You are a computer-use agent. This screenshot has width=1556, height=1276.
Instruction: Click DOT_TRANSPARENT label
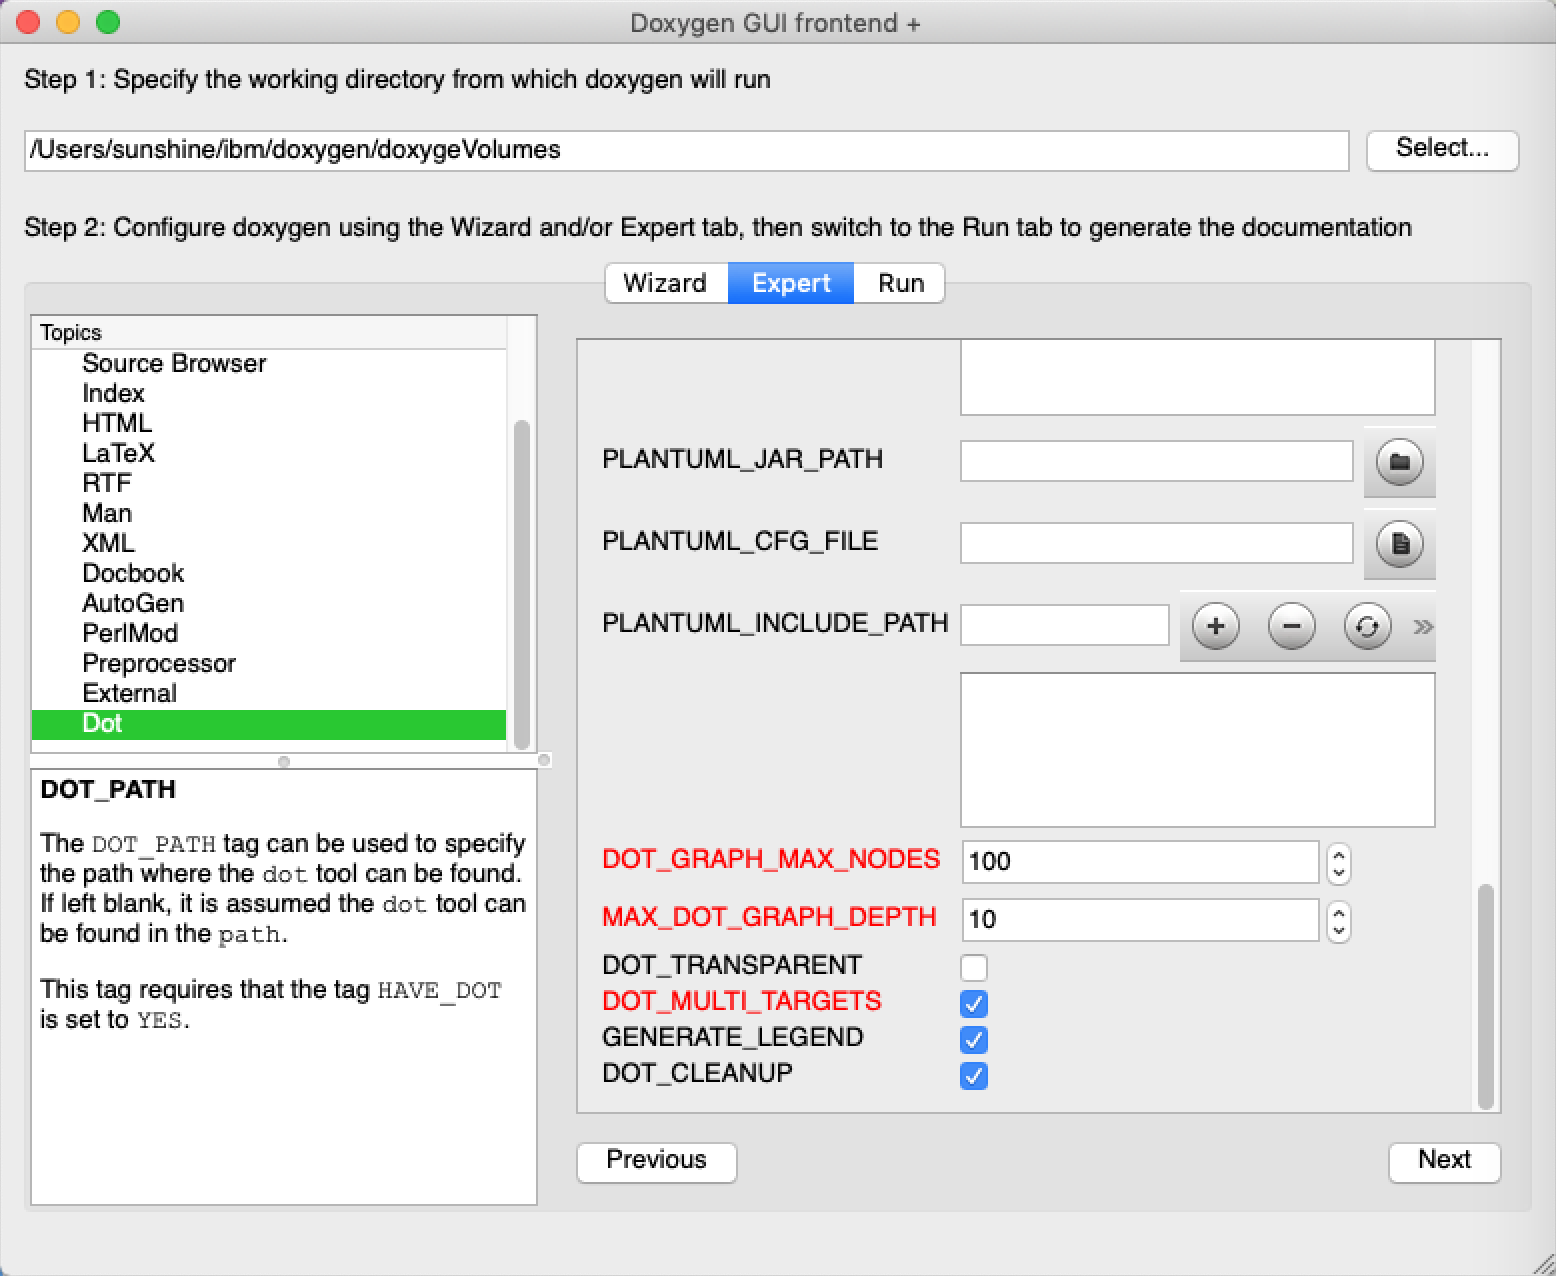coord(732,965)
